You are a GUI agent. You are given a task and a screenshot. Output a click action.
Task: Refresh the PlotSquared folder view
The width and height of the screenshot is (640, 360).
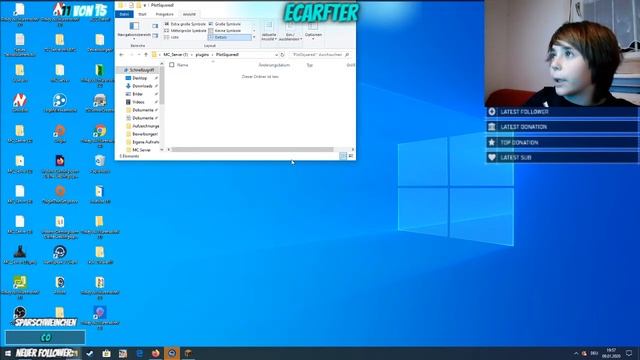(x=282, y=55)
